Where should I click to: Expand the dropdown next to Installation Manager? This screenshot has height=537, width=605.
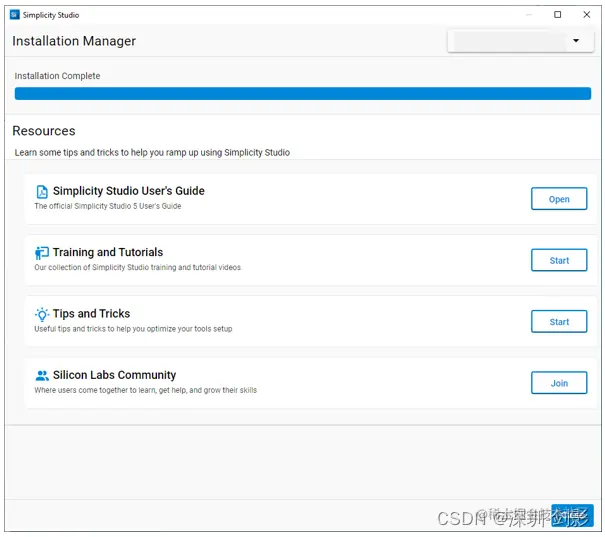tap(520, 41)
